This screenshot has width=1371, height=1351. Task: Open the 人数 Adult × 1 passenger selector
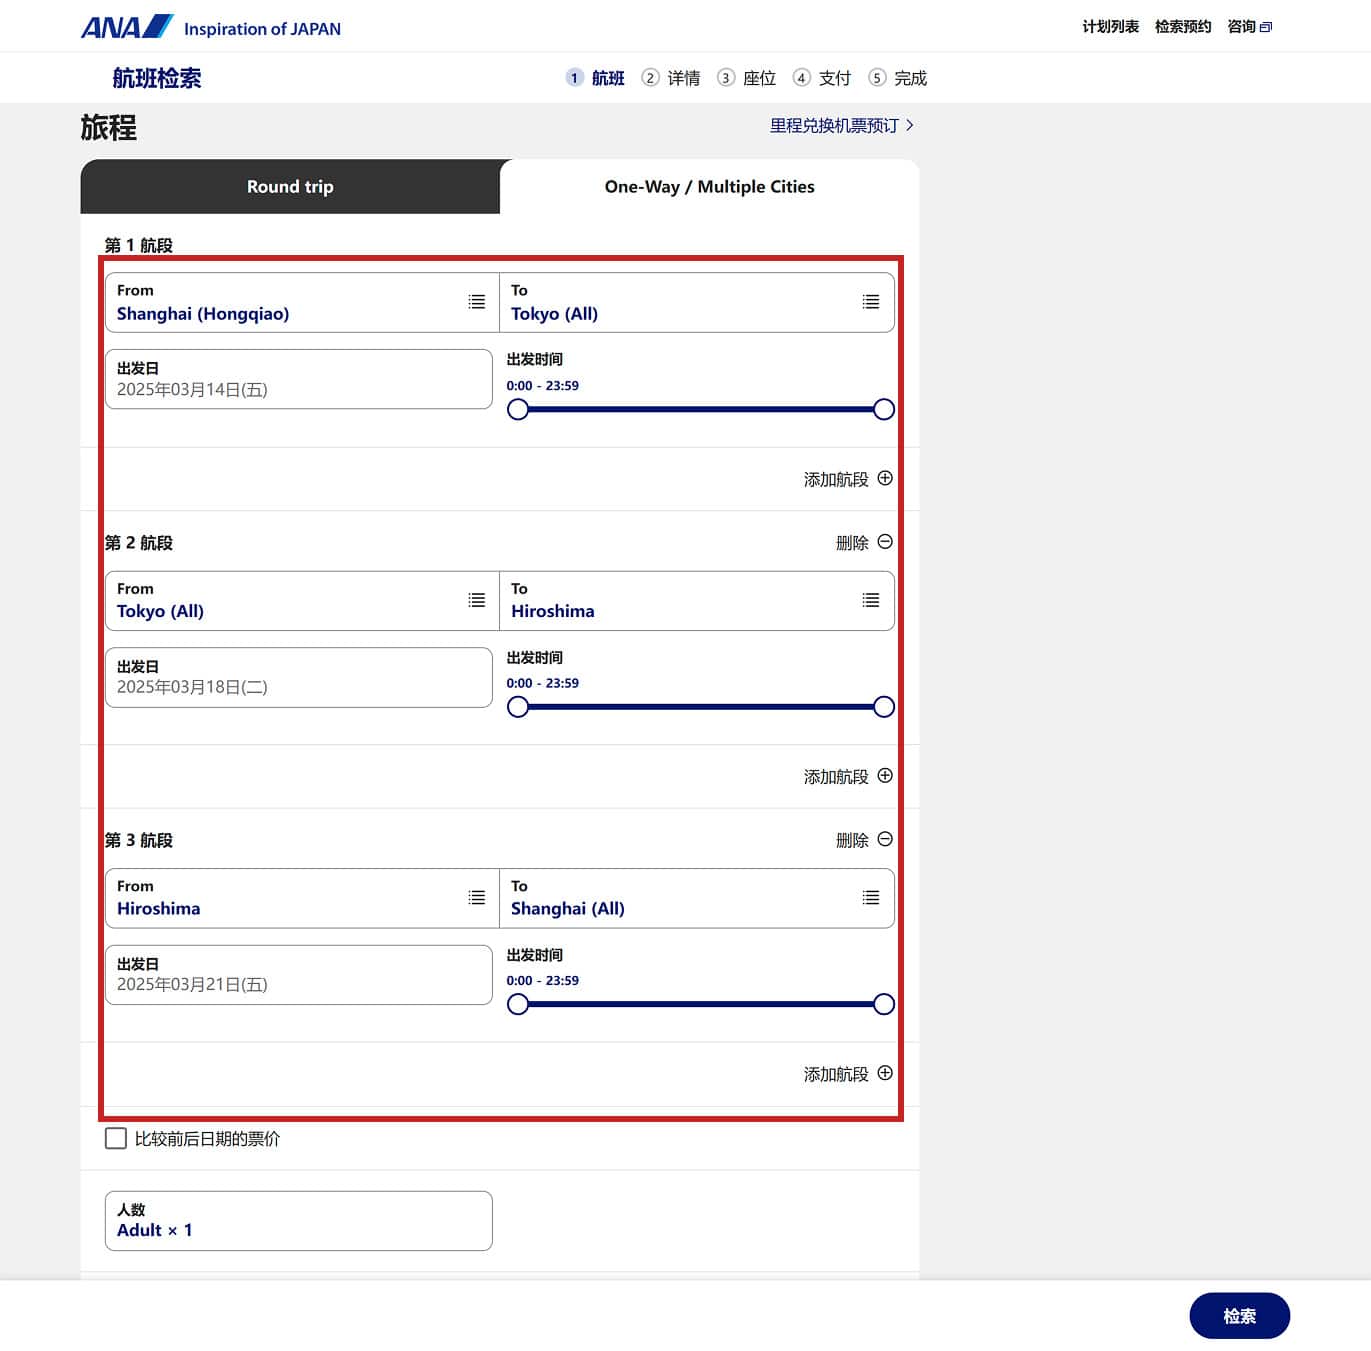[298, 1220]
